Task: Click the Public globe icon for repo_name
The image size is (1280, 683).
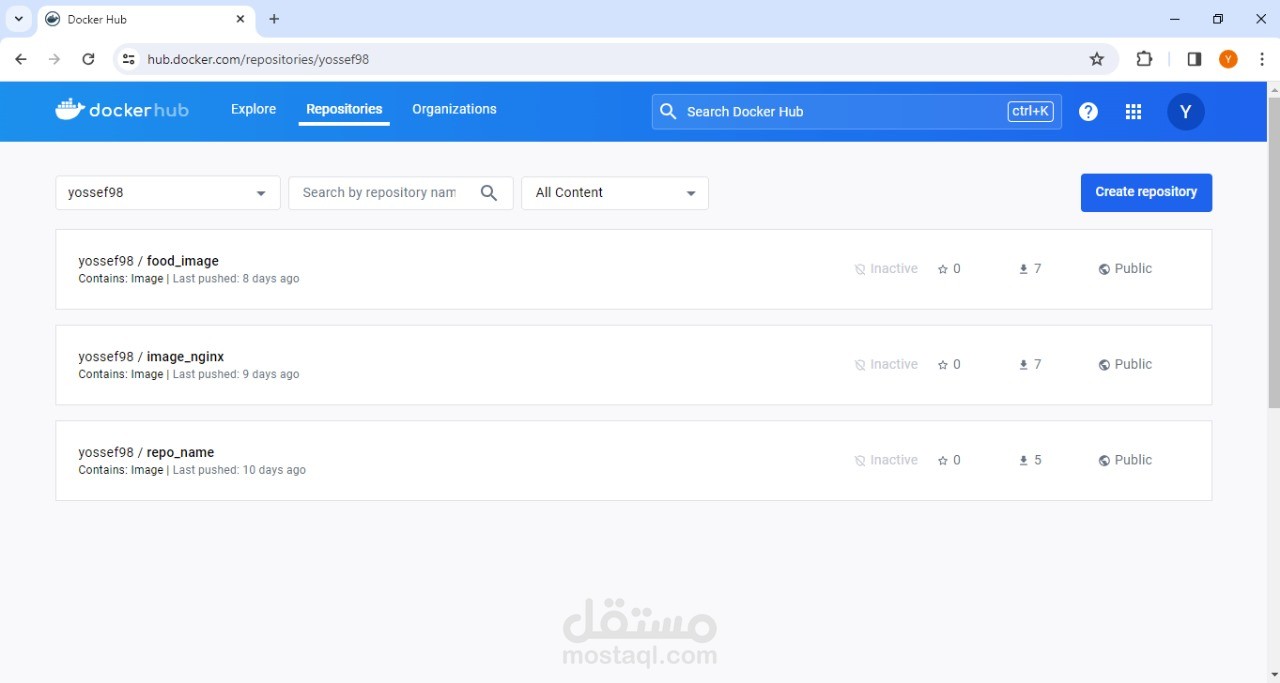Action: click(1104, 461)
